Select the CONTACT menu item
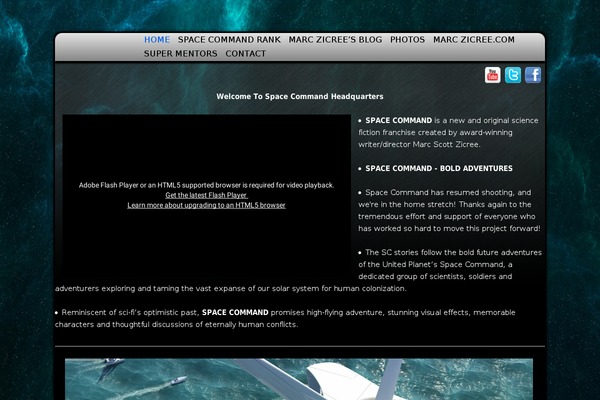The height and width of the screenshot is (400, 600). [x=246, y=53]
